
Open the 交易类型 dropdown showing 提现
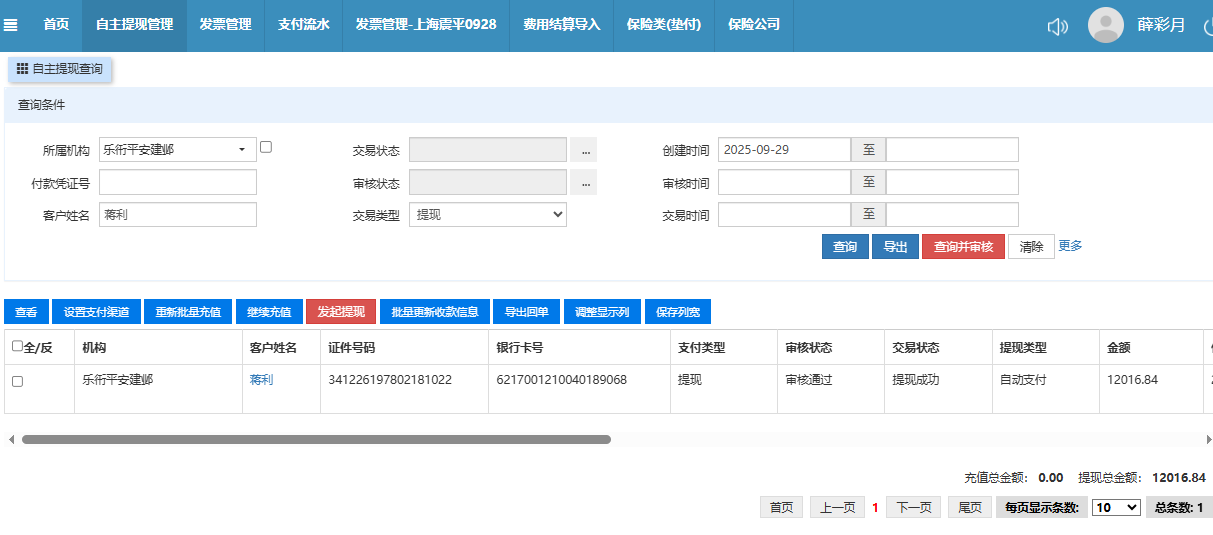tap(487, 215)
